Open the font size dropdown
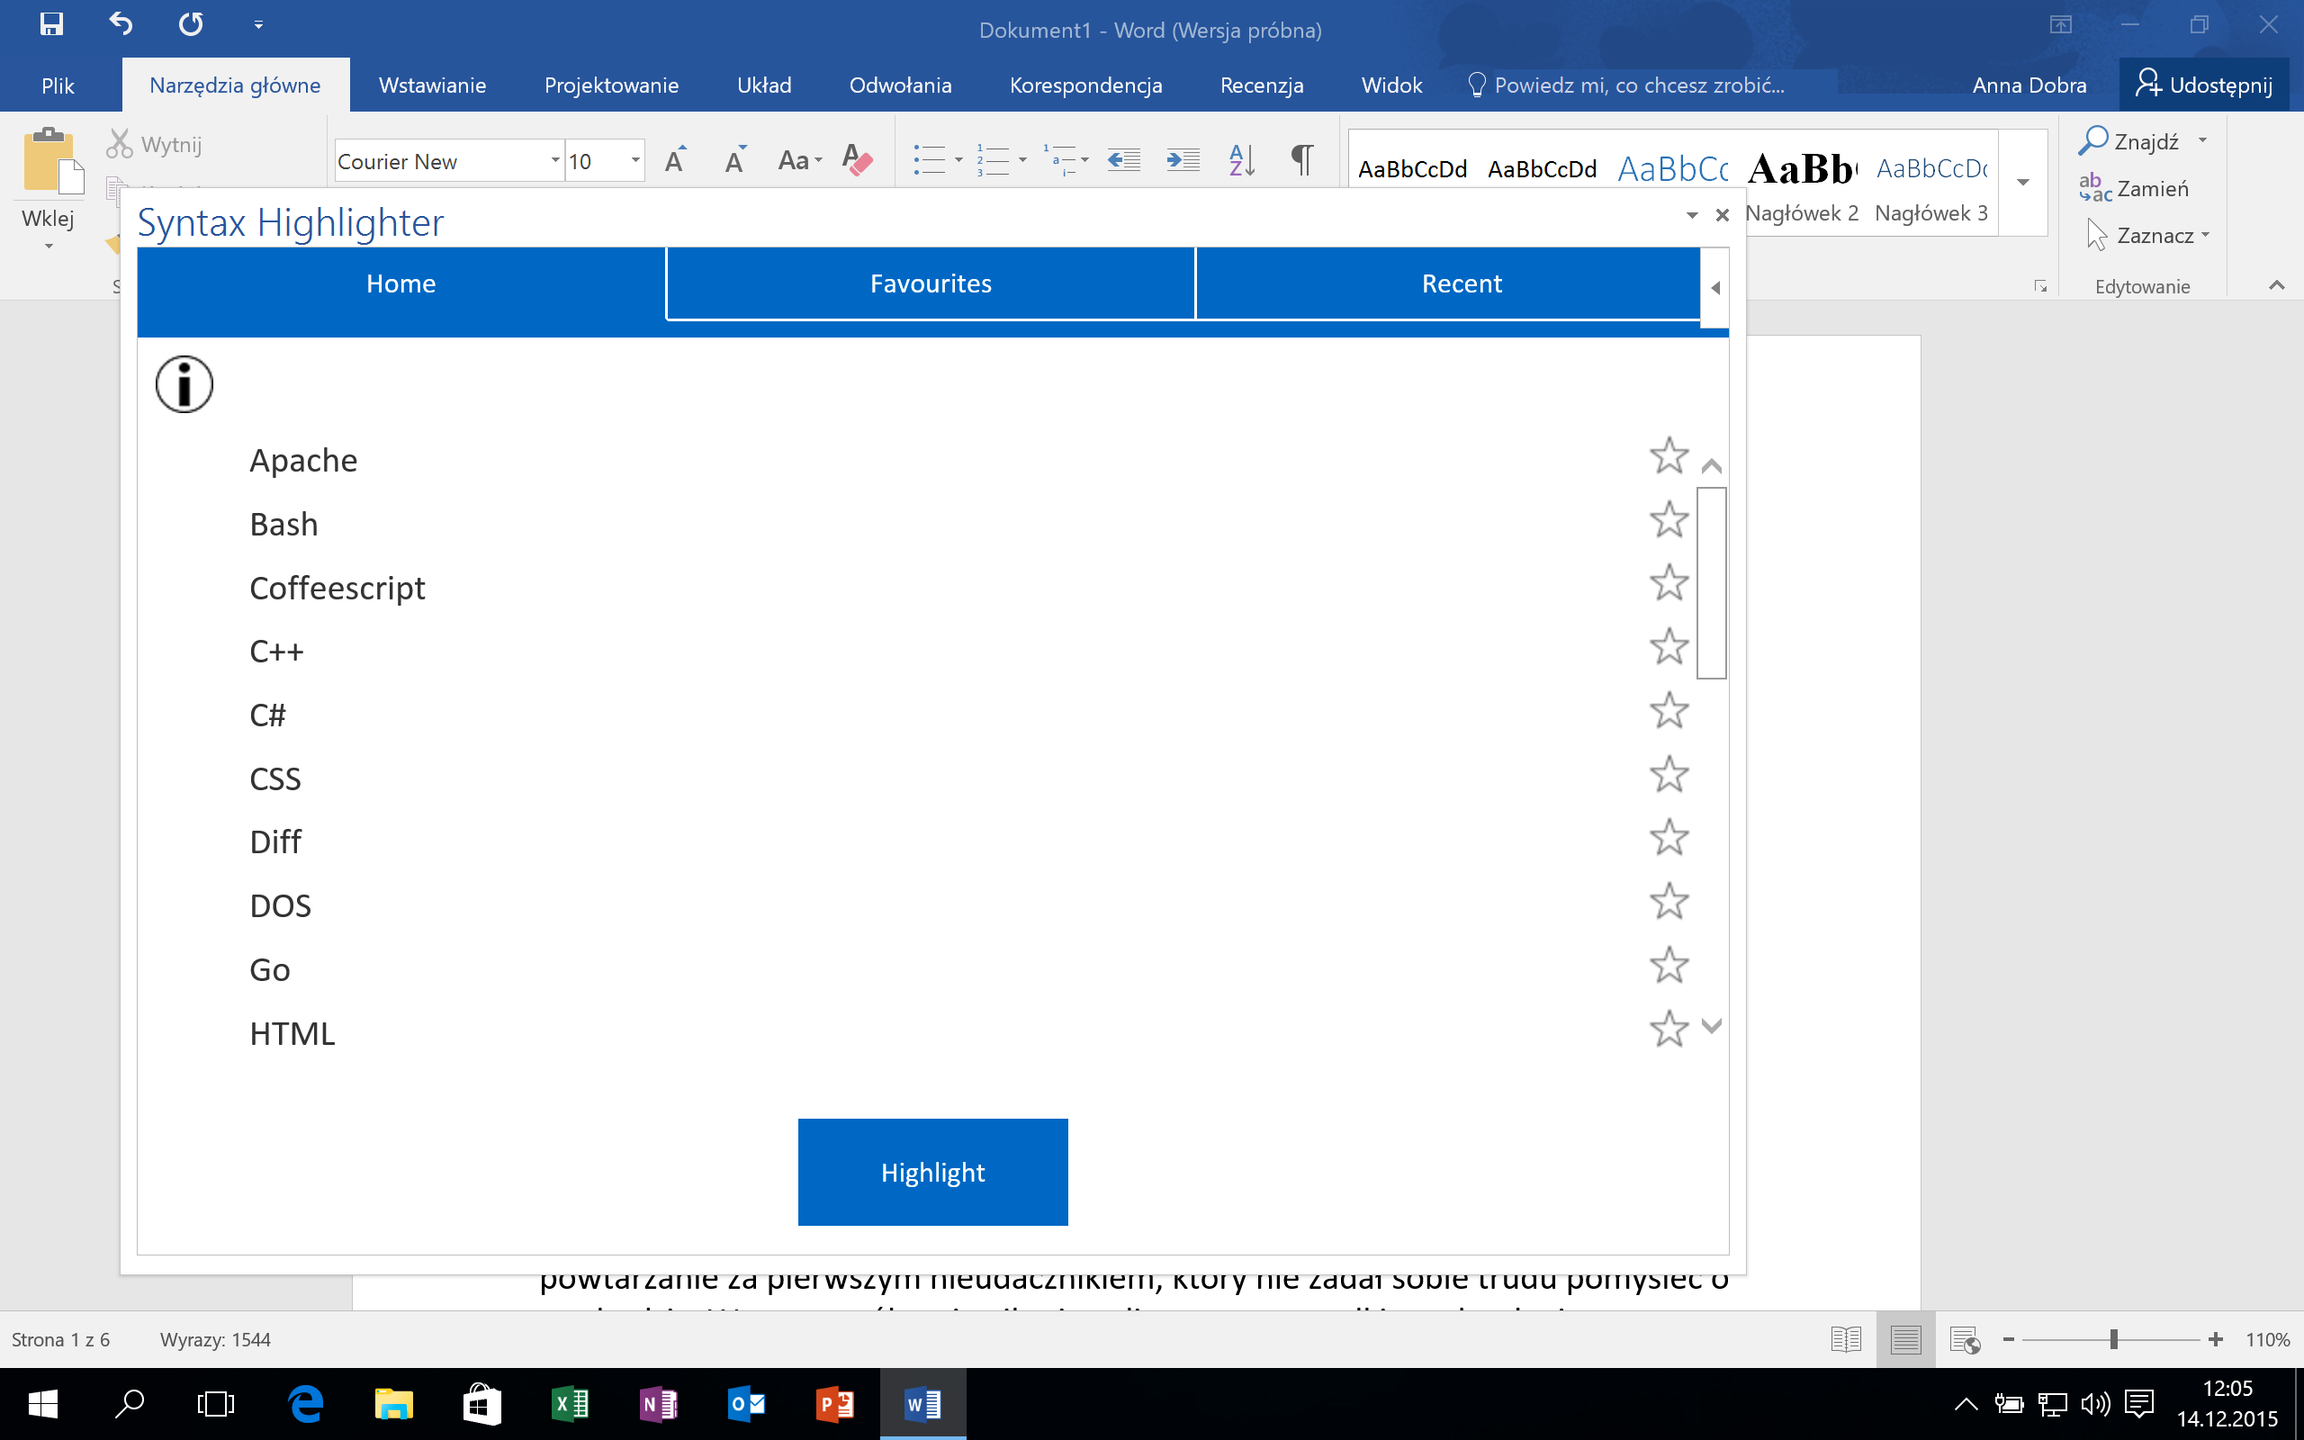The image size is (2304, 1440). click(635, 161)
